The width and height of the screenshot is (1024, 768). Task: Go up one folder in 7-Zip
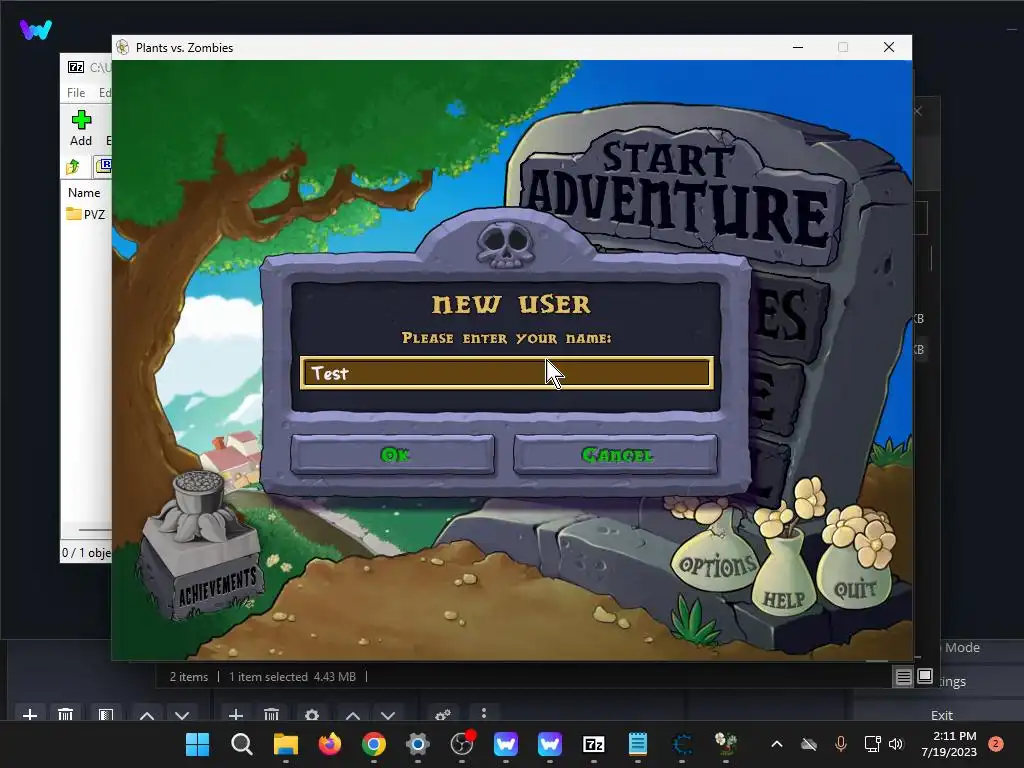pyautogui.click(x=73, y=167)
